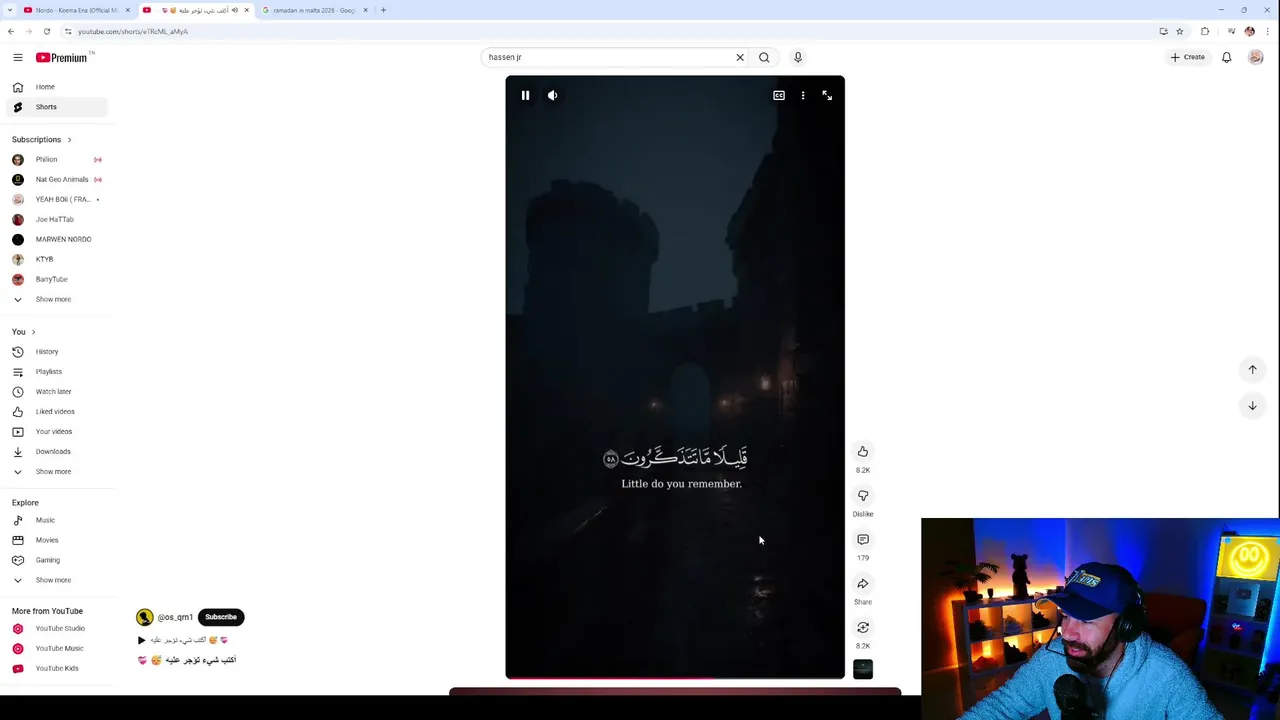Open the sound thumbnail below Remix

coord(863,670)
